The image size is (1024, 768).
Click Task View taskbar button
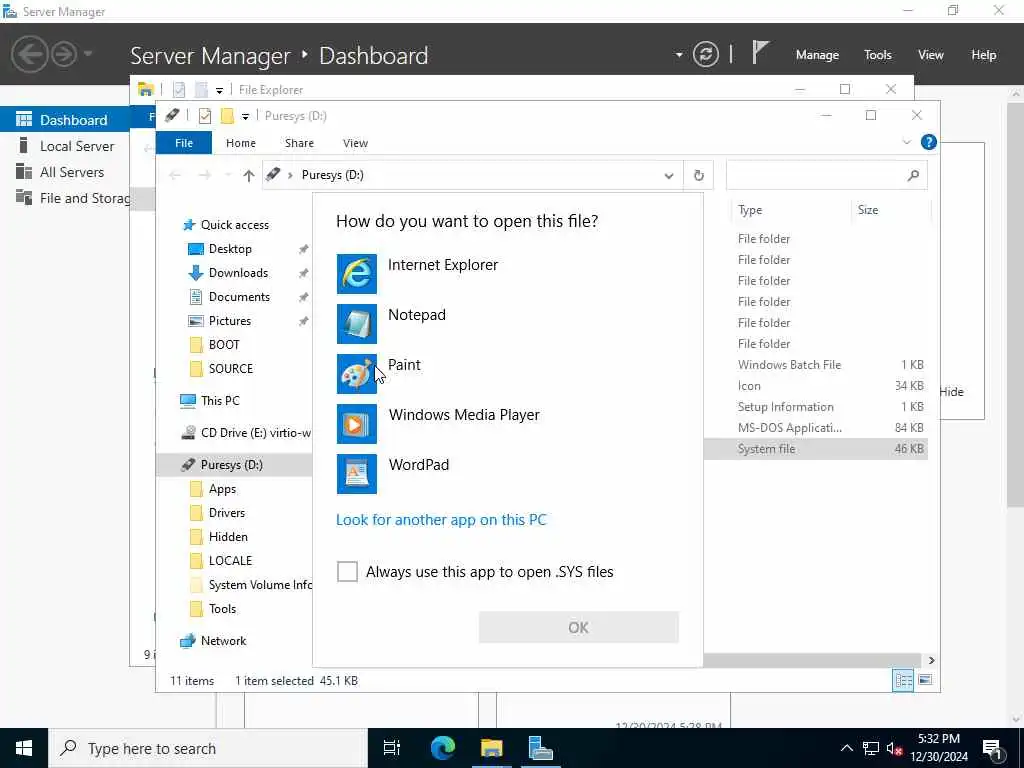[392, 748]
